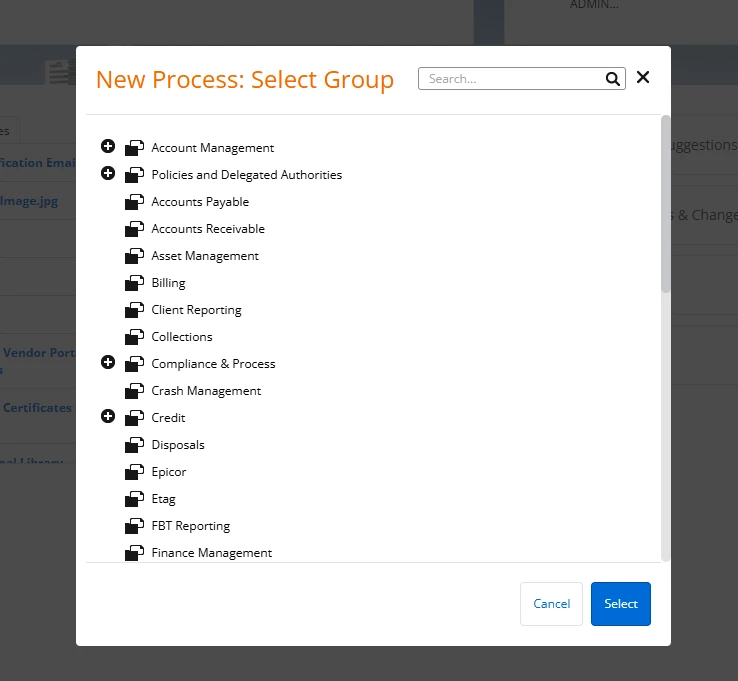
Task: Expand Policies and Delegated Authorities group
Action: pyautogui.click(x=108, y=174)
